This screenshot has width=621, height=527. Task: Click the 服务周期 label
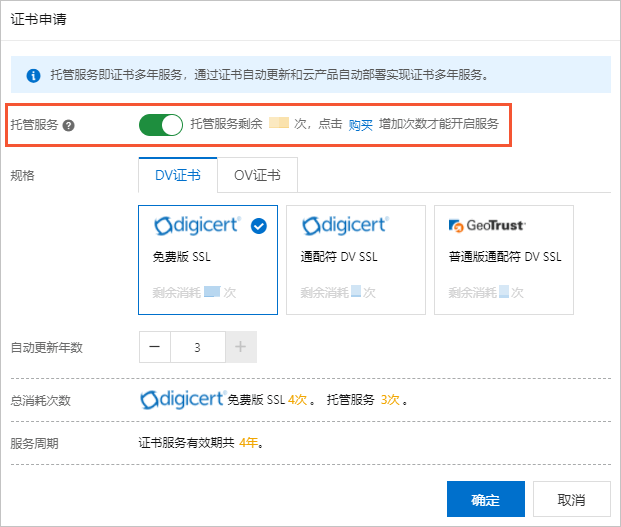click(34, 443)
